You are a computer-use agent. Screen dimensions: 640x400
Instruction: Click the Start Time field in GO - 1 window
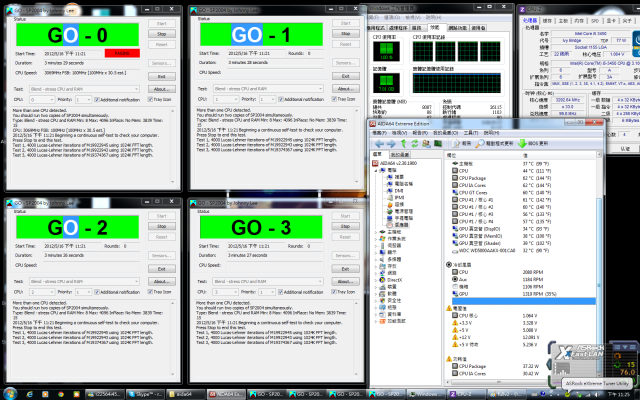coord(256,53)
